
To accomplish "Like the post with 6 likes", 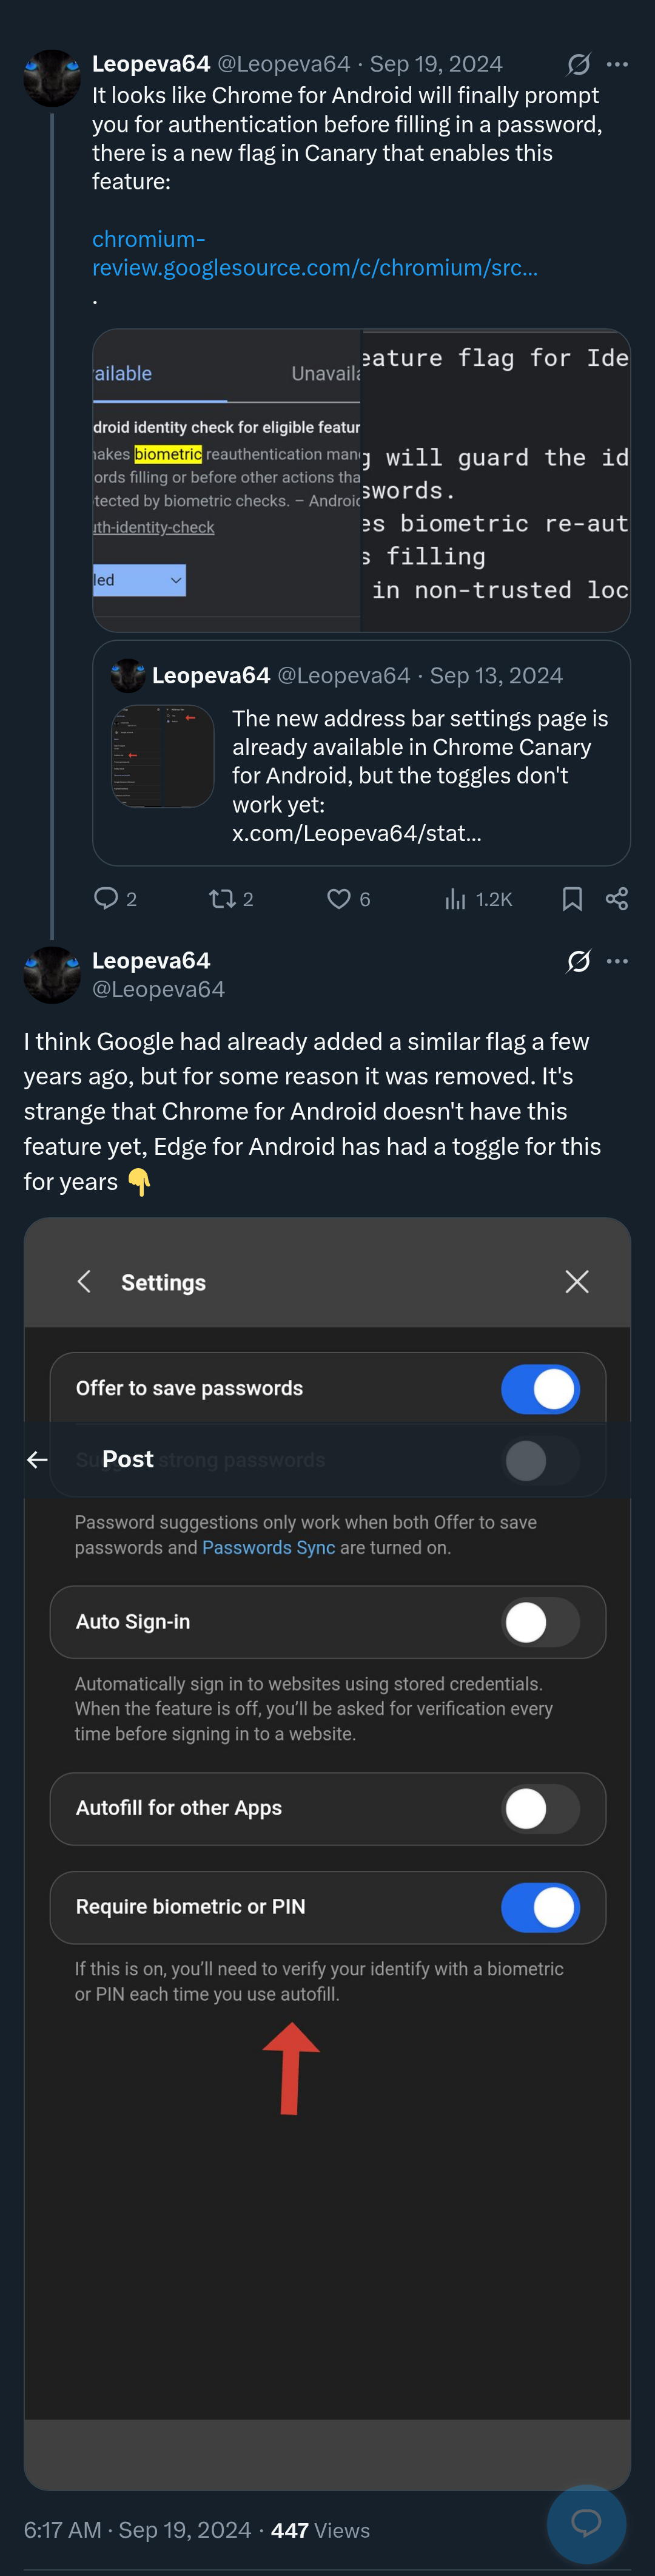I will point(339,898).
